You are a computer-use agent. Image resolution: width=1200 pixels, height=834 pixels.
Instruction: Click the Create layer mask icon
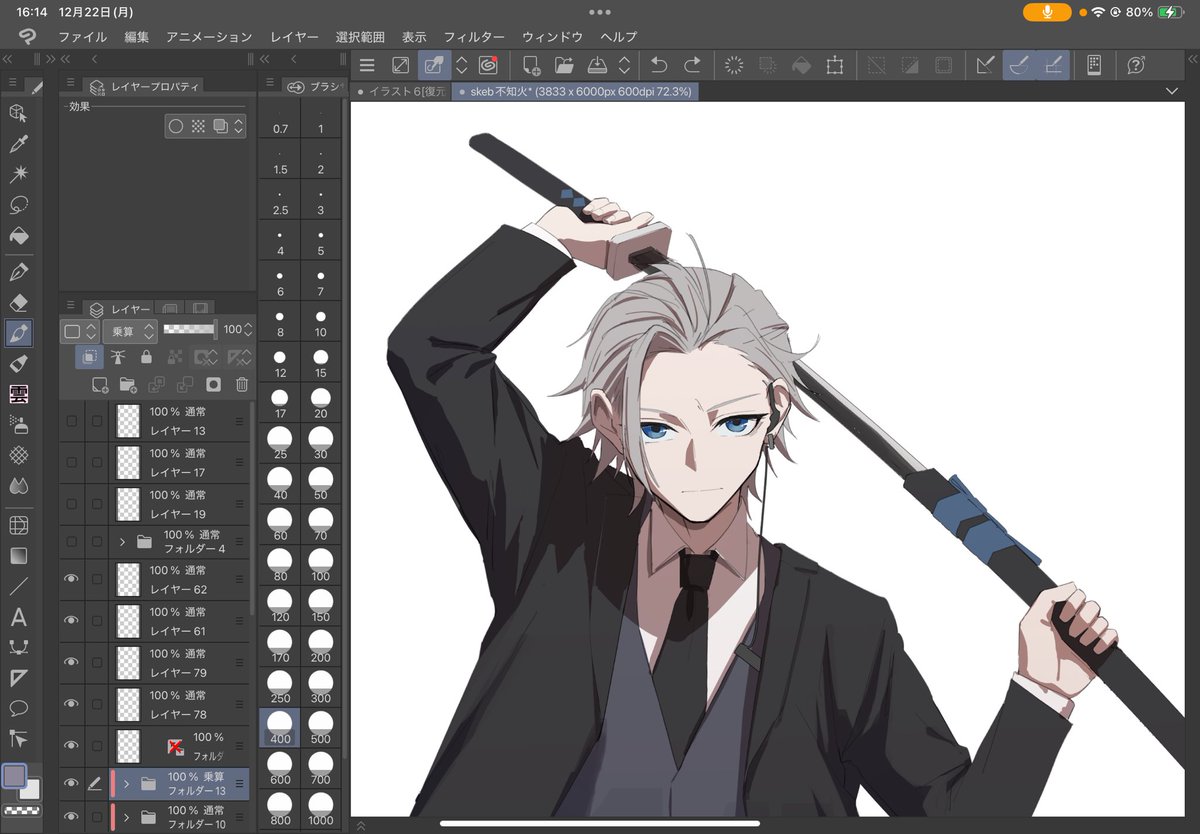213,384
